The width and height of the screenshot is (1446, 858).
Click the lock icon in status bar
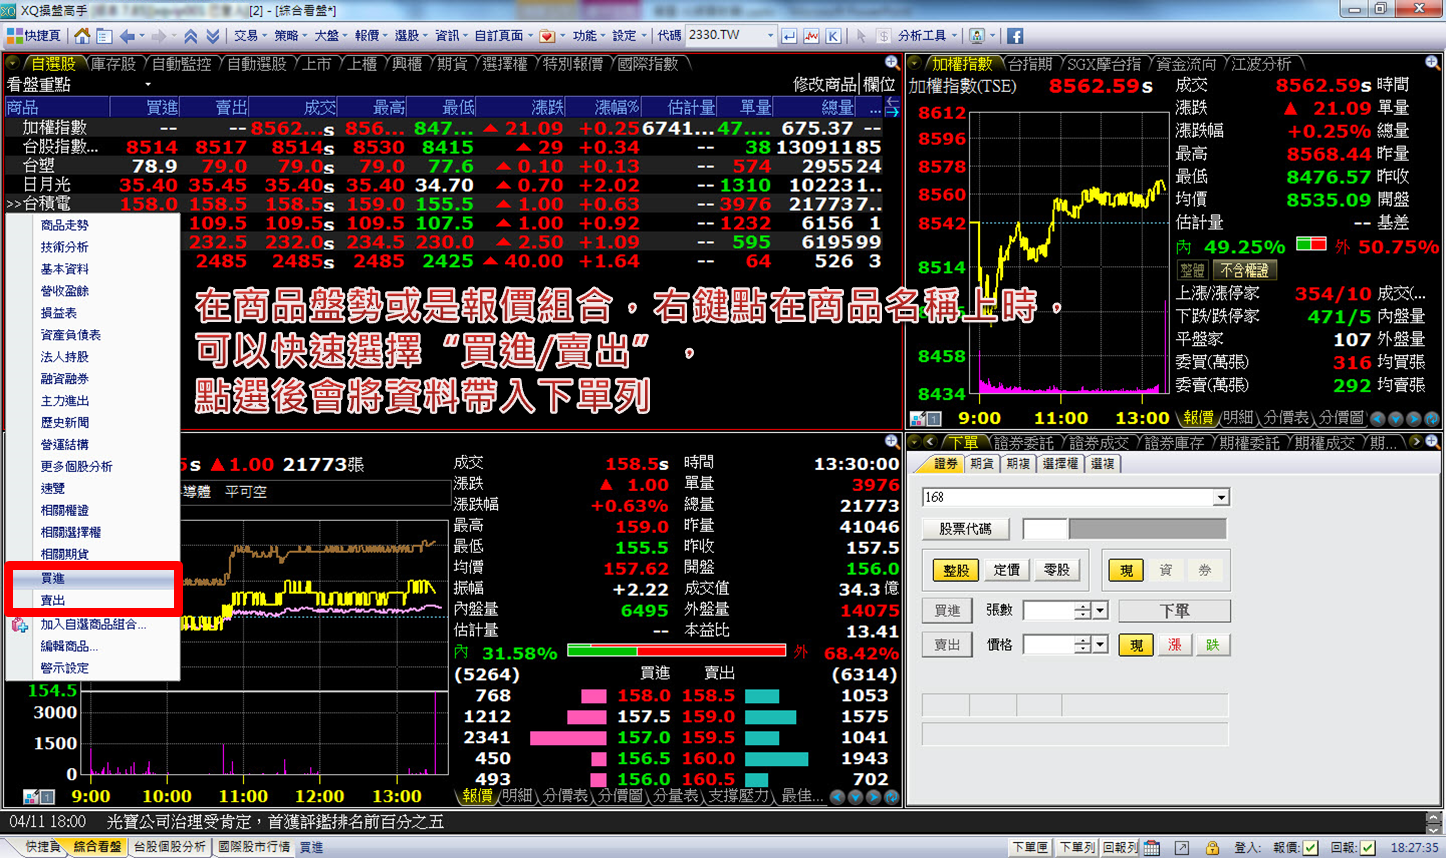pos(1212,848)
